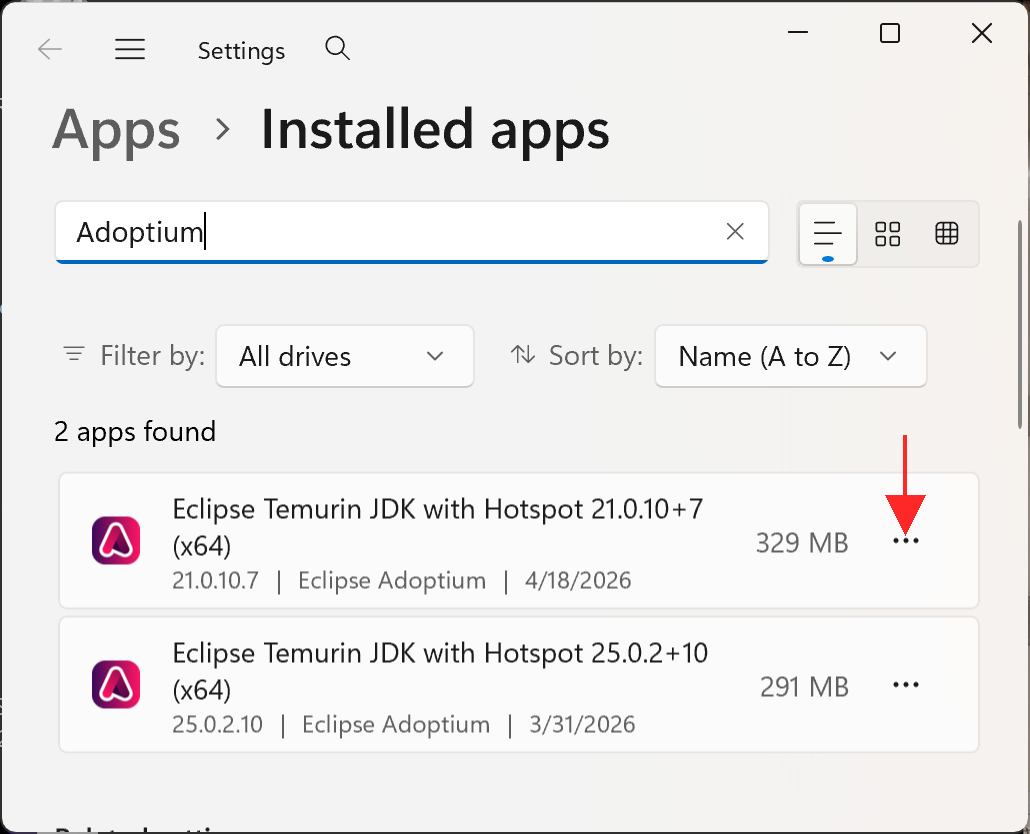Viewport: 1030px width, 834px height.
Task: Click the 21.0.10.7 version number
Action: (215, 581)
